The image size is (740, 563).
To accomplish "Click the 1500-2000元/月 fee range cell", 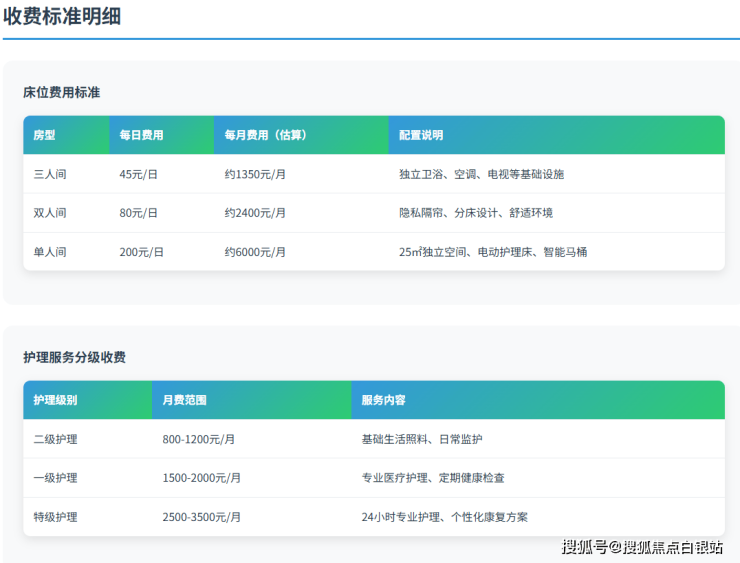I will pos(202,478).
